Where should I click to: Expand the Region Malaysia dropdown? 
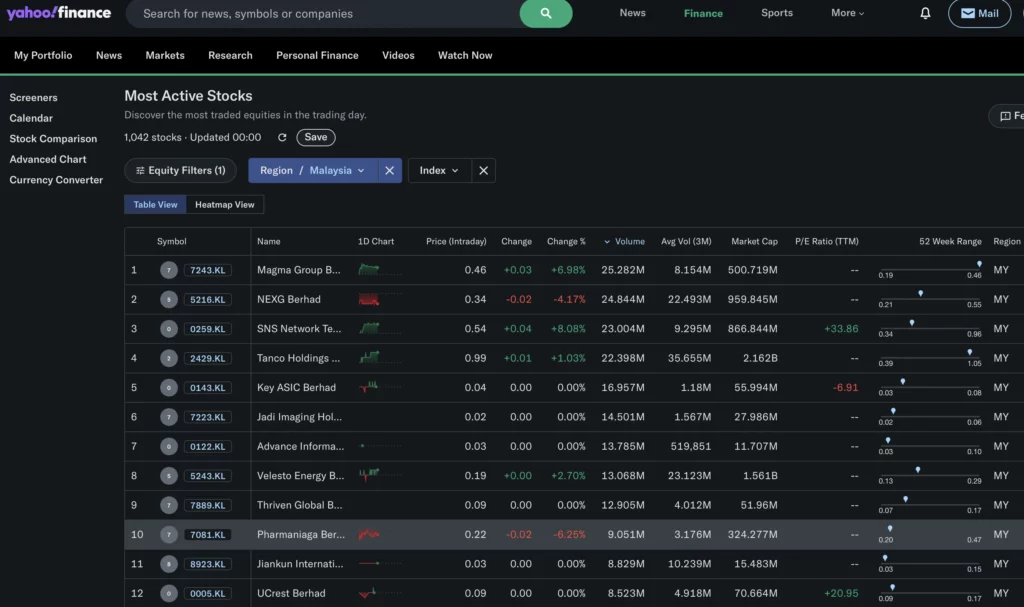(312, 171)
